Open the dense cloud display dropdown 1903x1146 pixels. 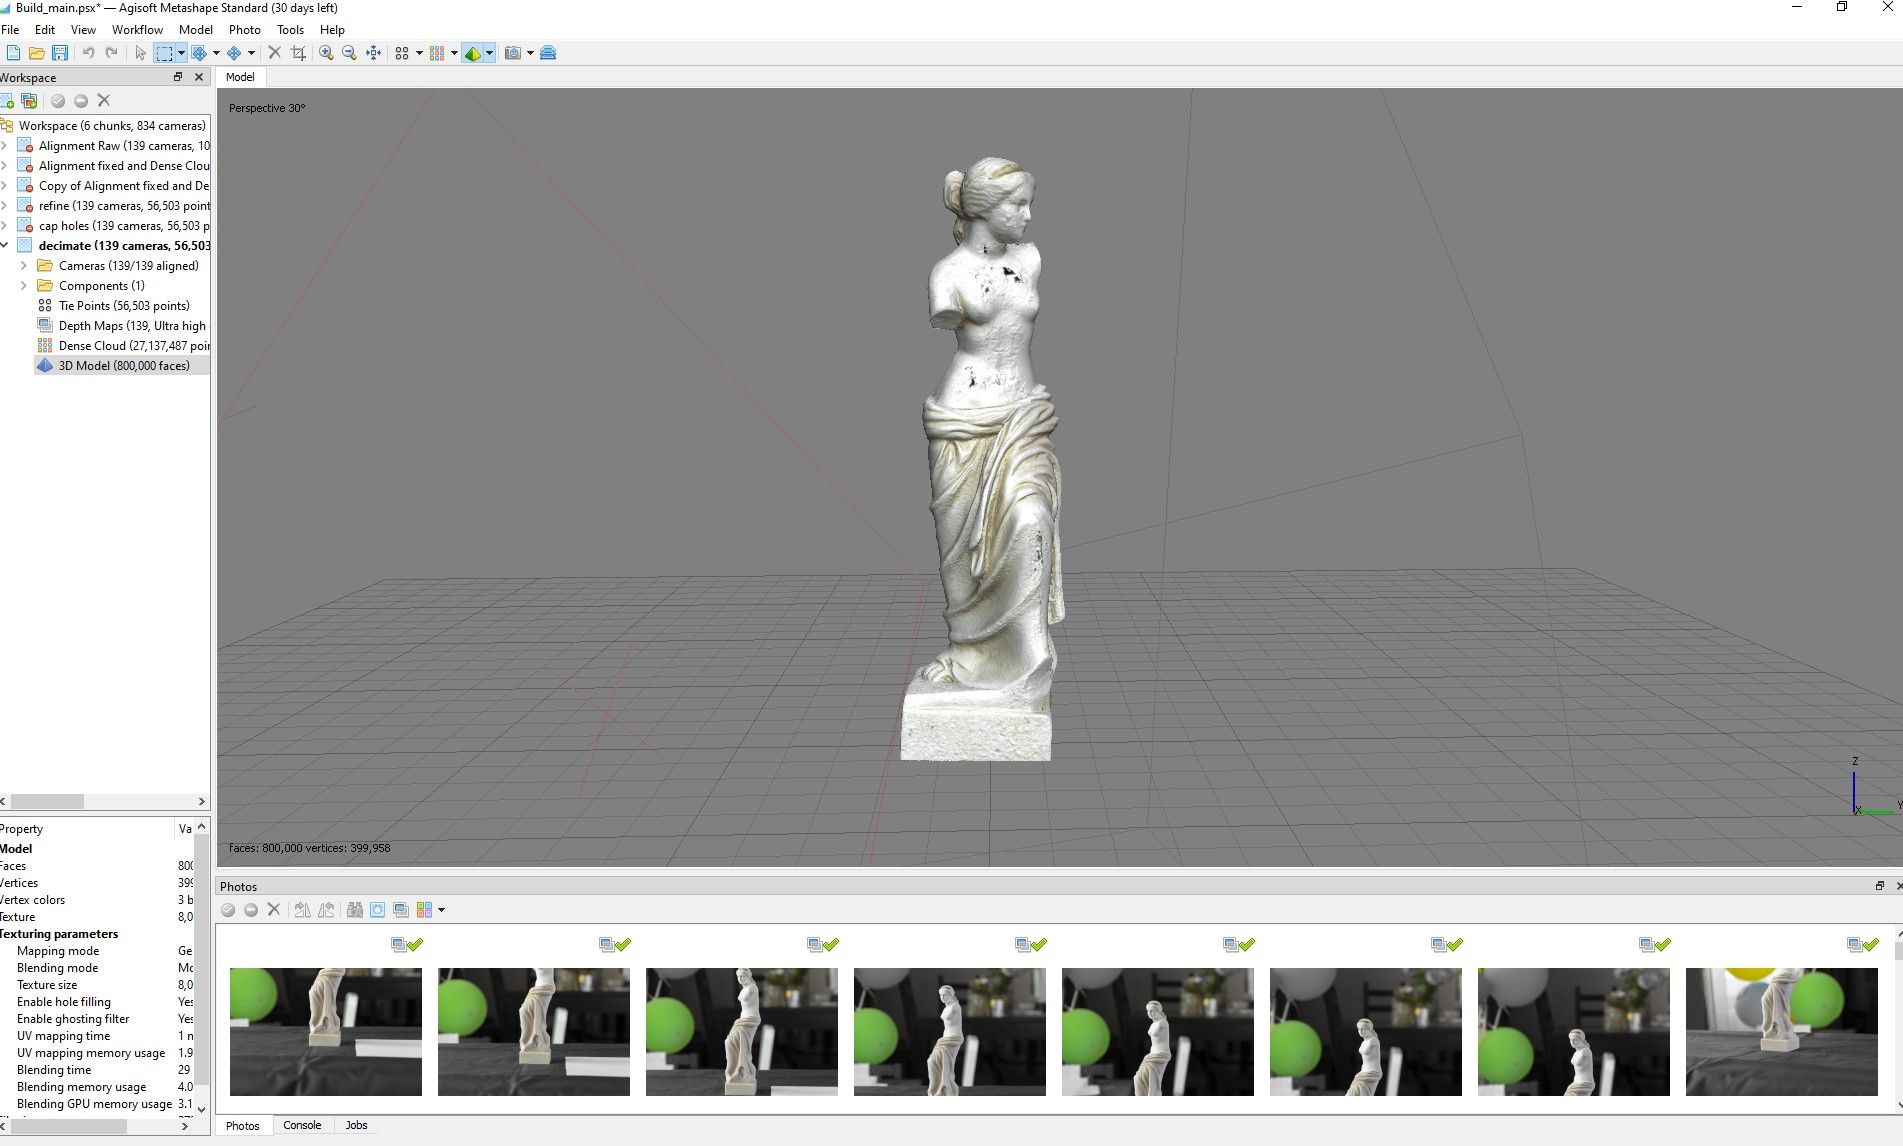[454, 53]
